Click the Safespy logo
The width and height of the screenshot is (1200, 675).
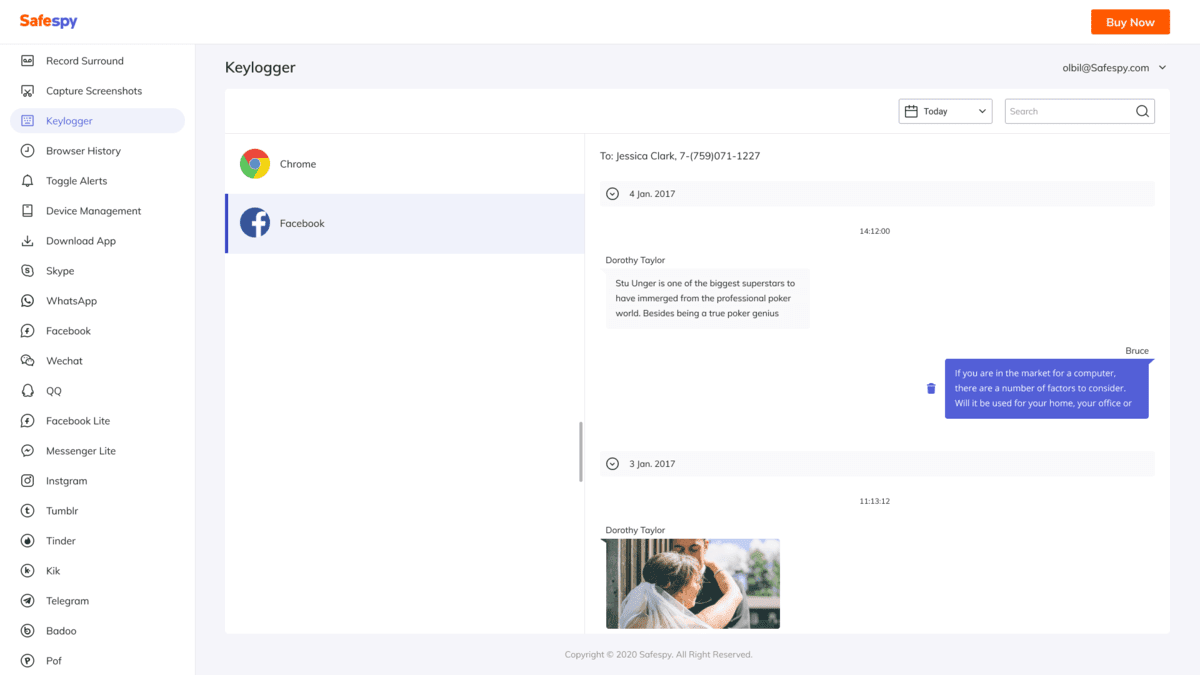tap(48, 22)
